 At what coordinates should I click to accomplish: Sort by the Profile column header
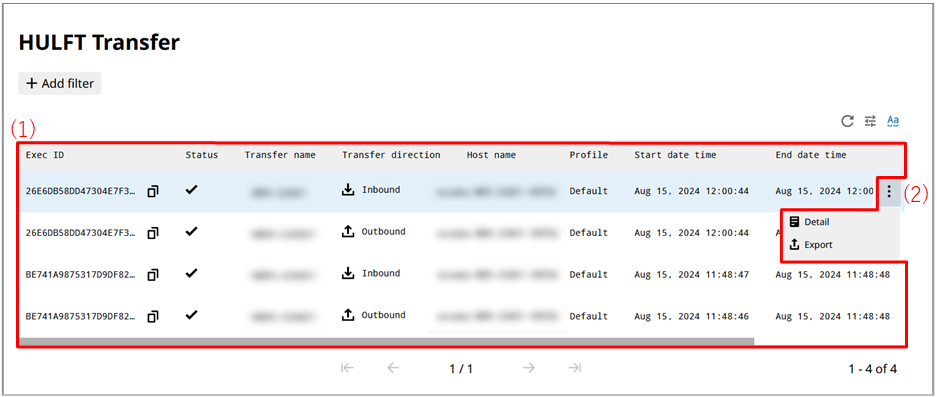(589, 155)
